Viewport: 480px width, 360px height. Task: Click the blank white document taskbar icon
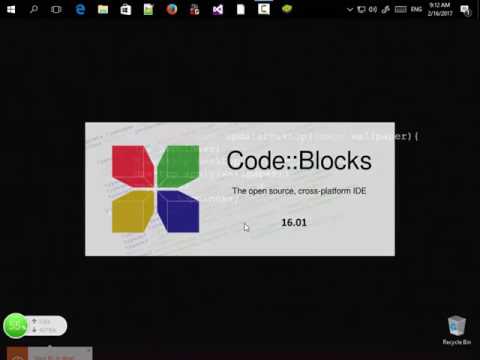pos(241,9)
